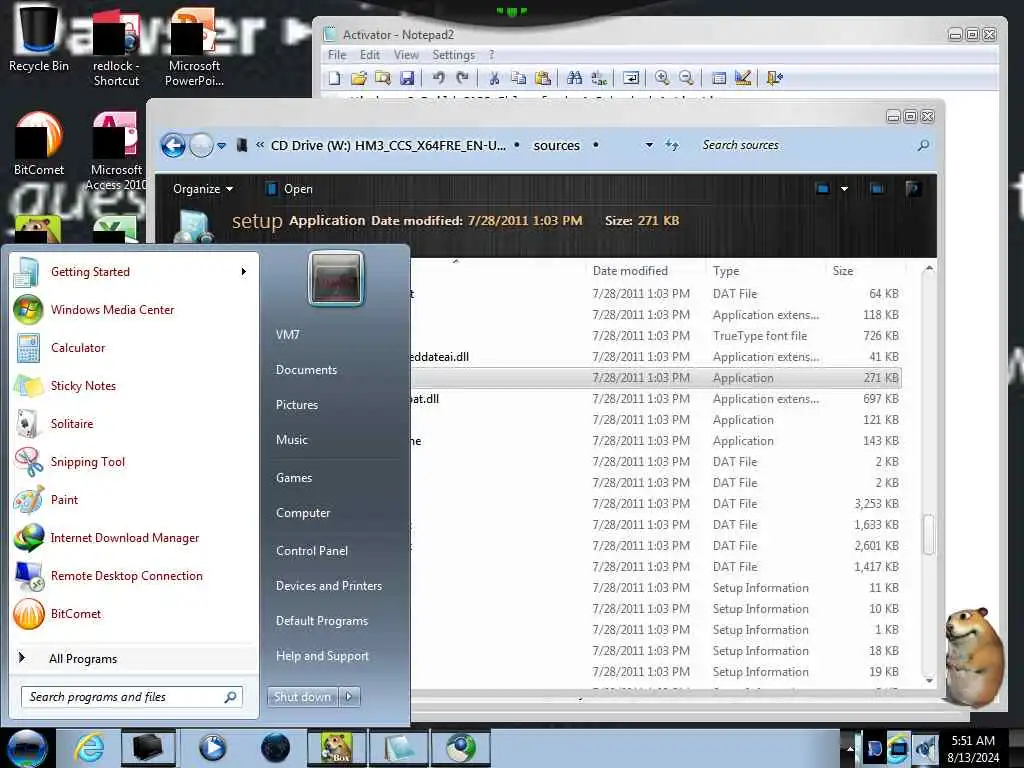The image size is (1024, 768).
Task: Open shut down options arrow
Action: pyautogui.click(x=349, y=697)
